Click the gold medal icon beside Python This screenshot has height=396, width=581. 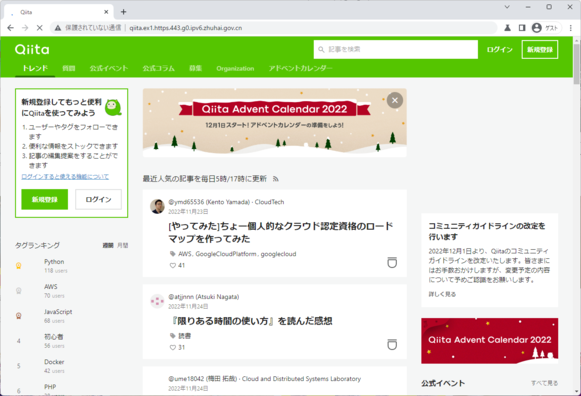click(19, 266)
